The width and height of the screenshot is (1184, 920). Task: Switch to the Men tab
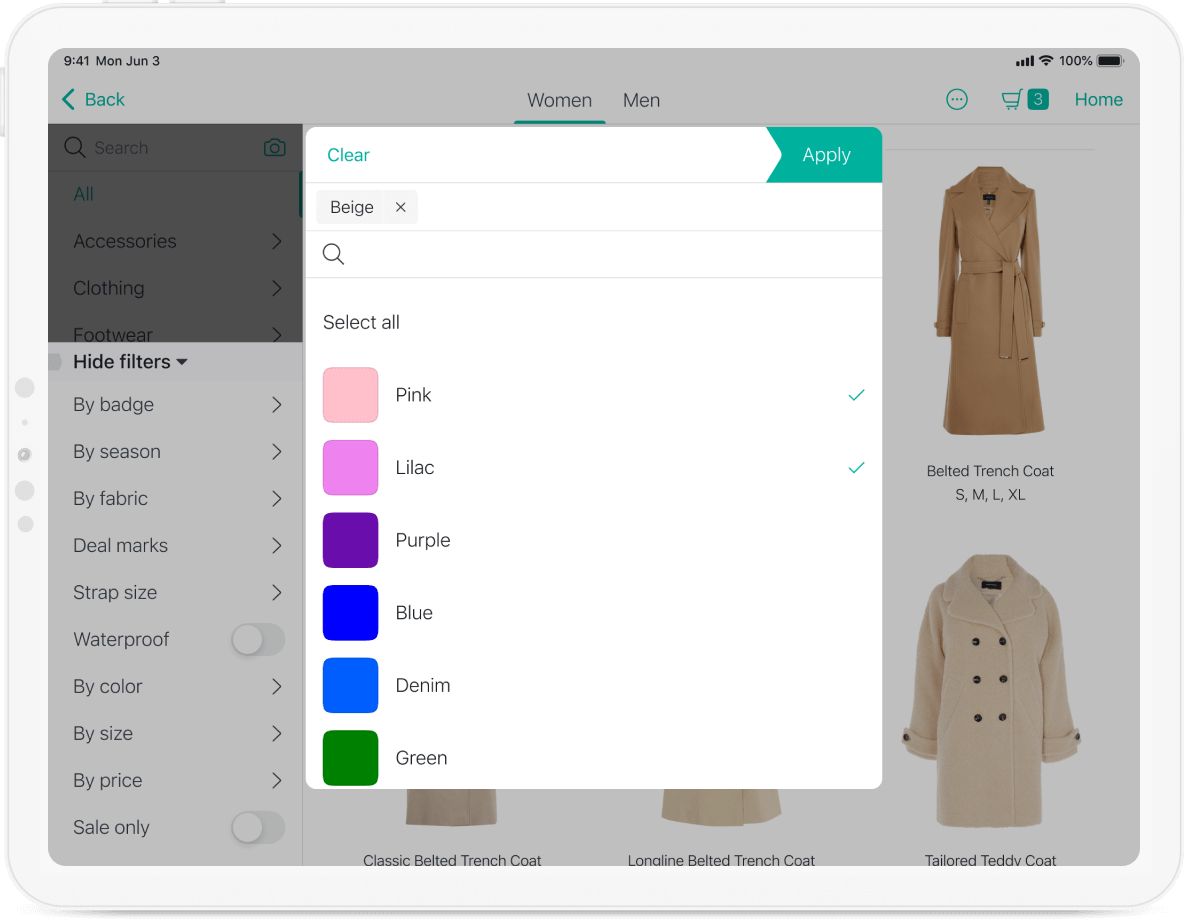click(641, 100)
